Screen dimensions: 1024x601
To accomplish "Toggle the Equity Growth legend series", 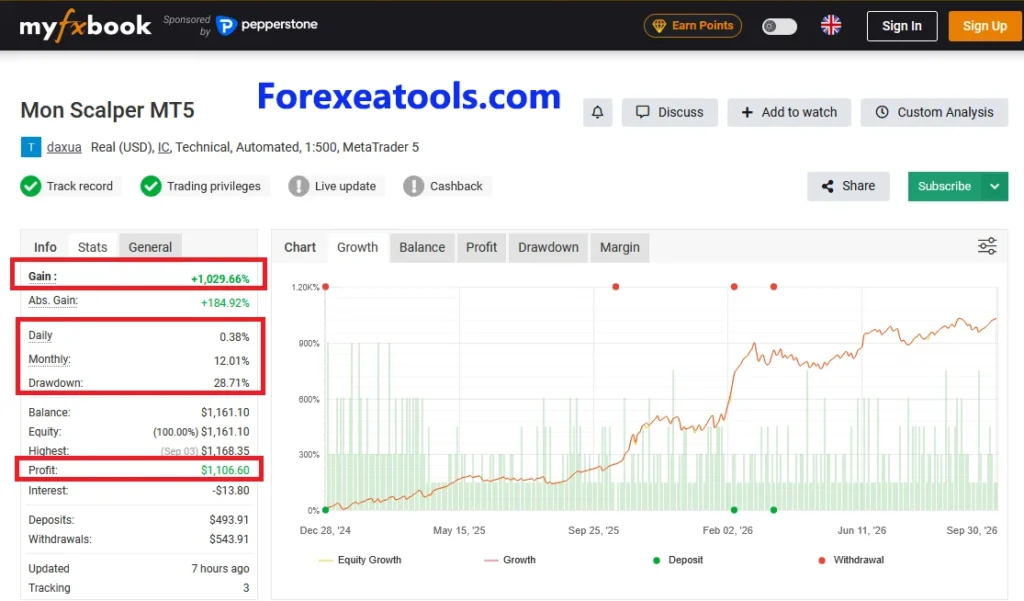I will tap(360, 560).
